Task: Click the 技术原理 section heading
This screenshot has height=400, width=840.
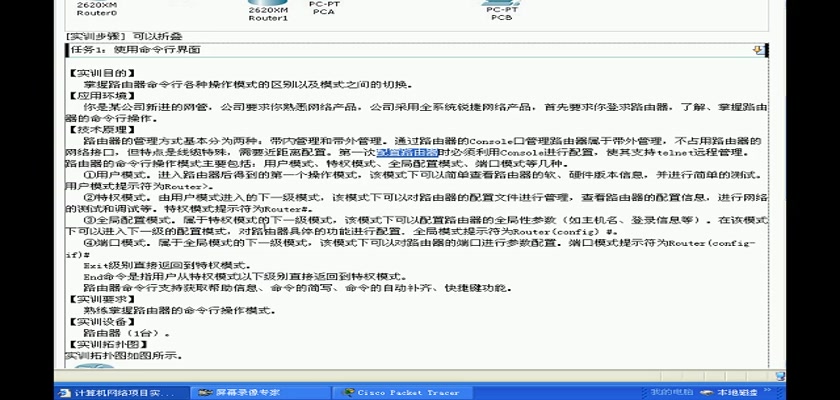Action: (97, 129)
